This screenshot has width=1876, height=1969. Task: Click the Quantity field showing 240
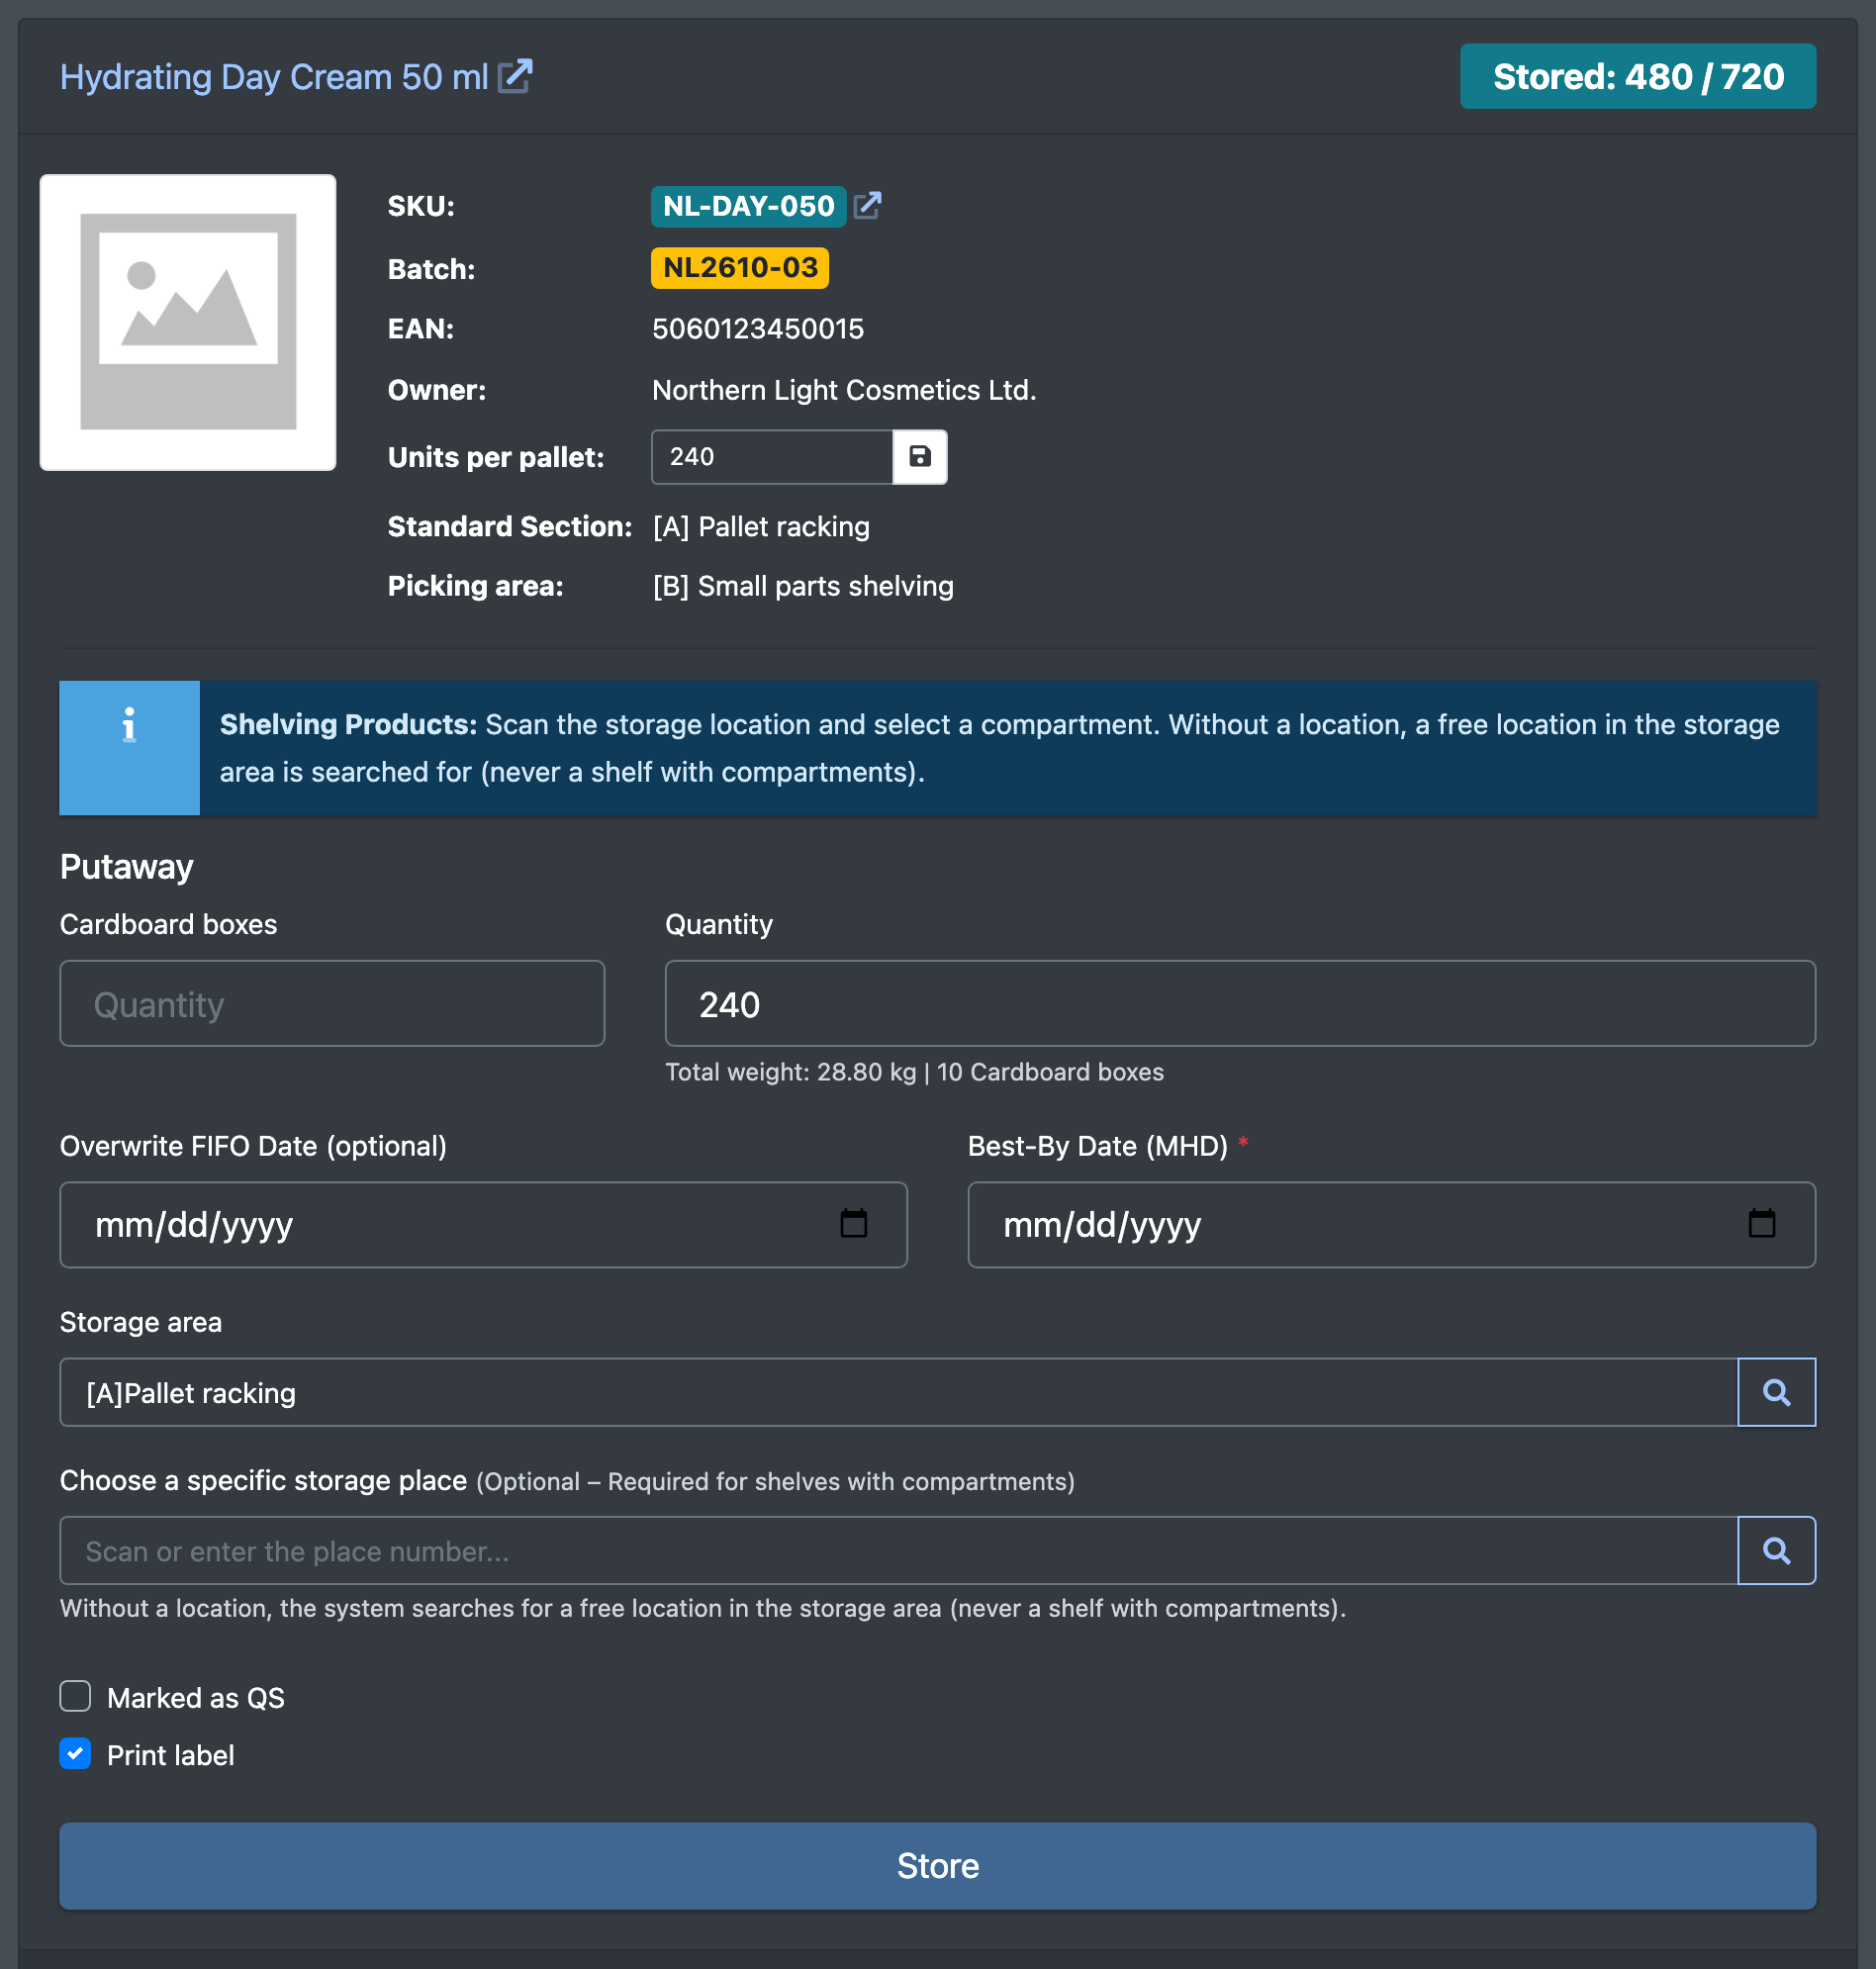click(x=1240, y=1004)
